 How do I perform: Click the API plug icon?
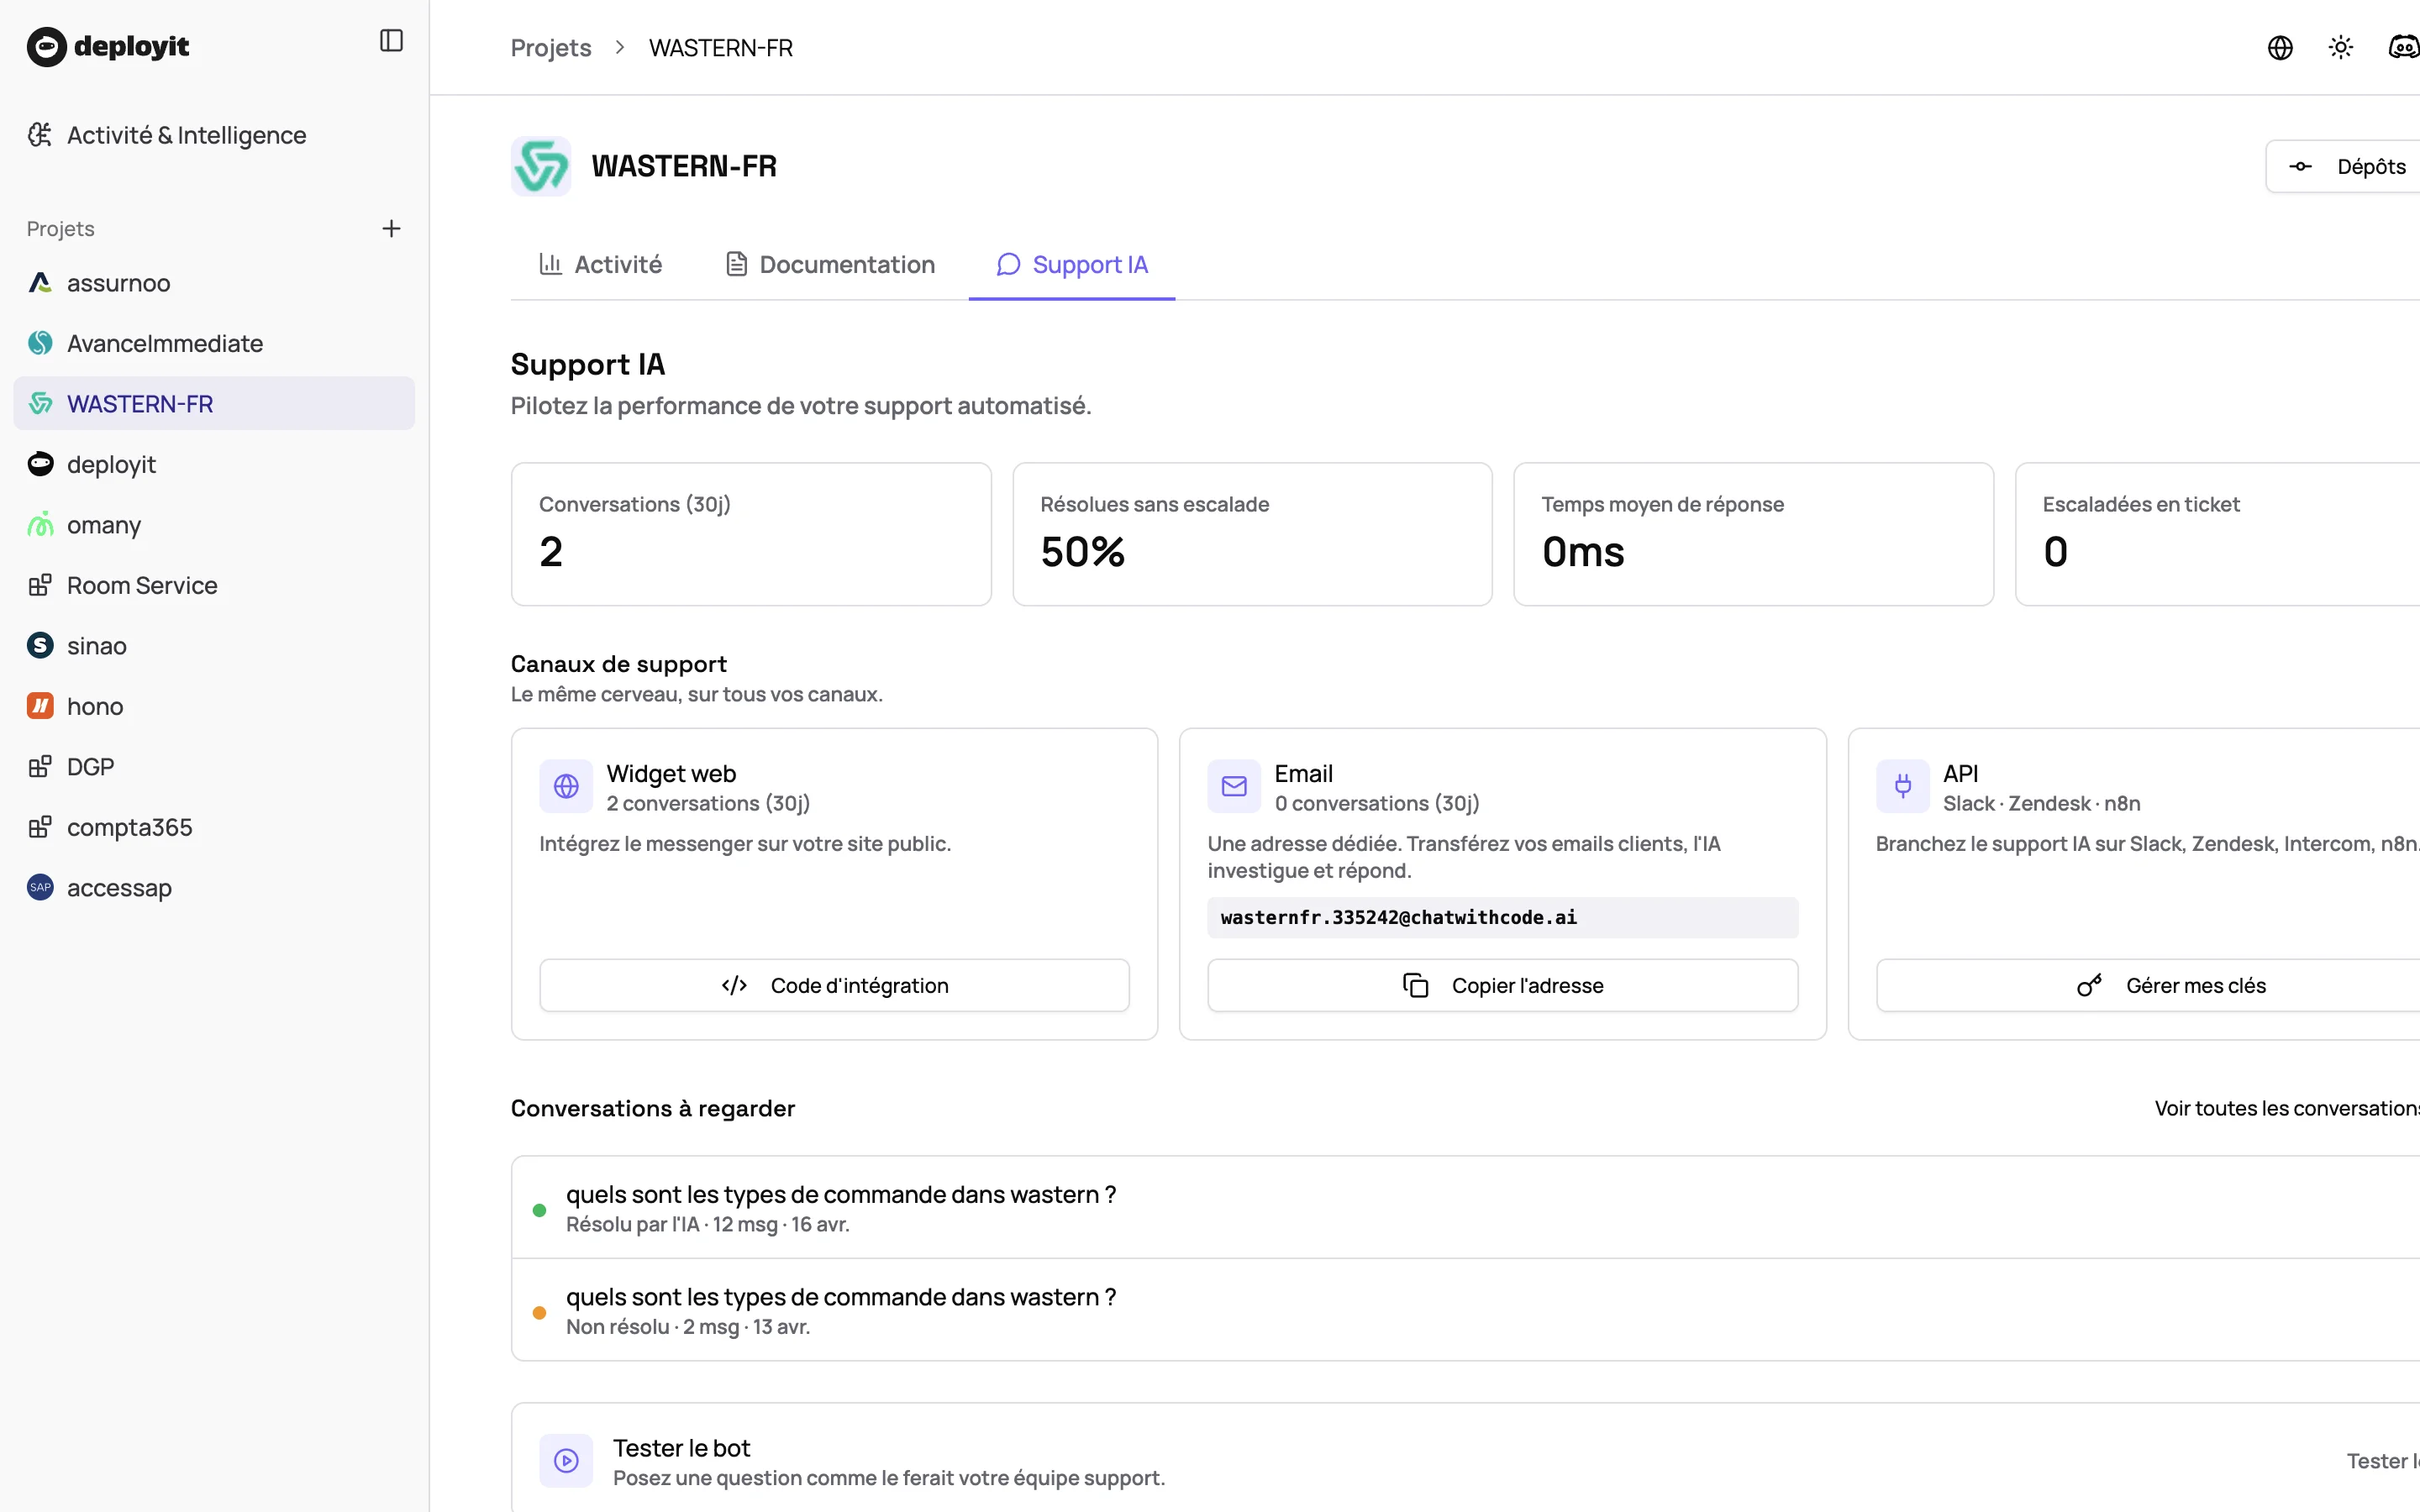pyautogui.click(x=1904, y=786)
